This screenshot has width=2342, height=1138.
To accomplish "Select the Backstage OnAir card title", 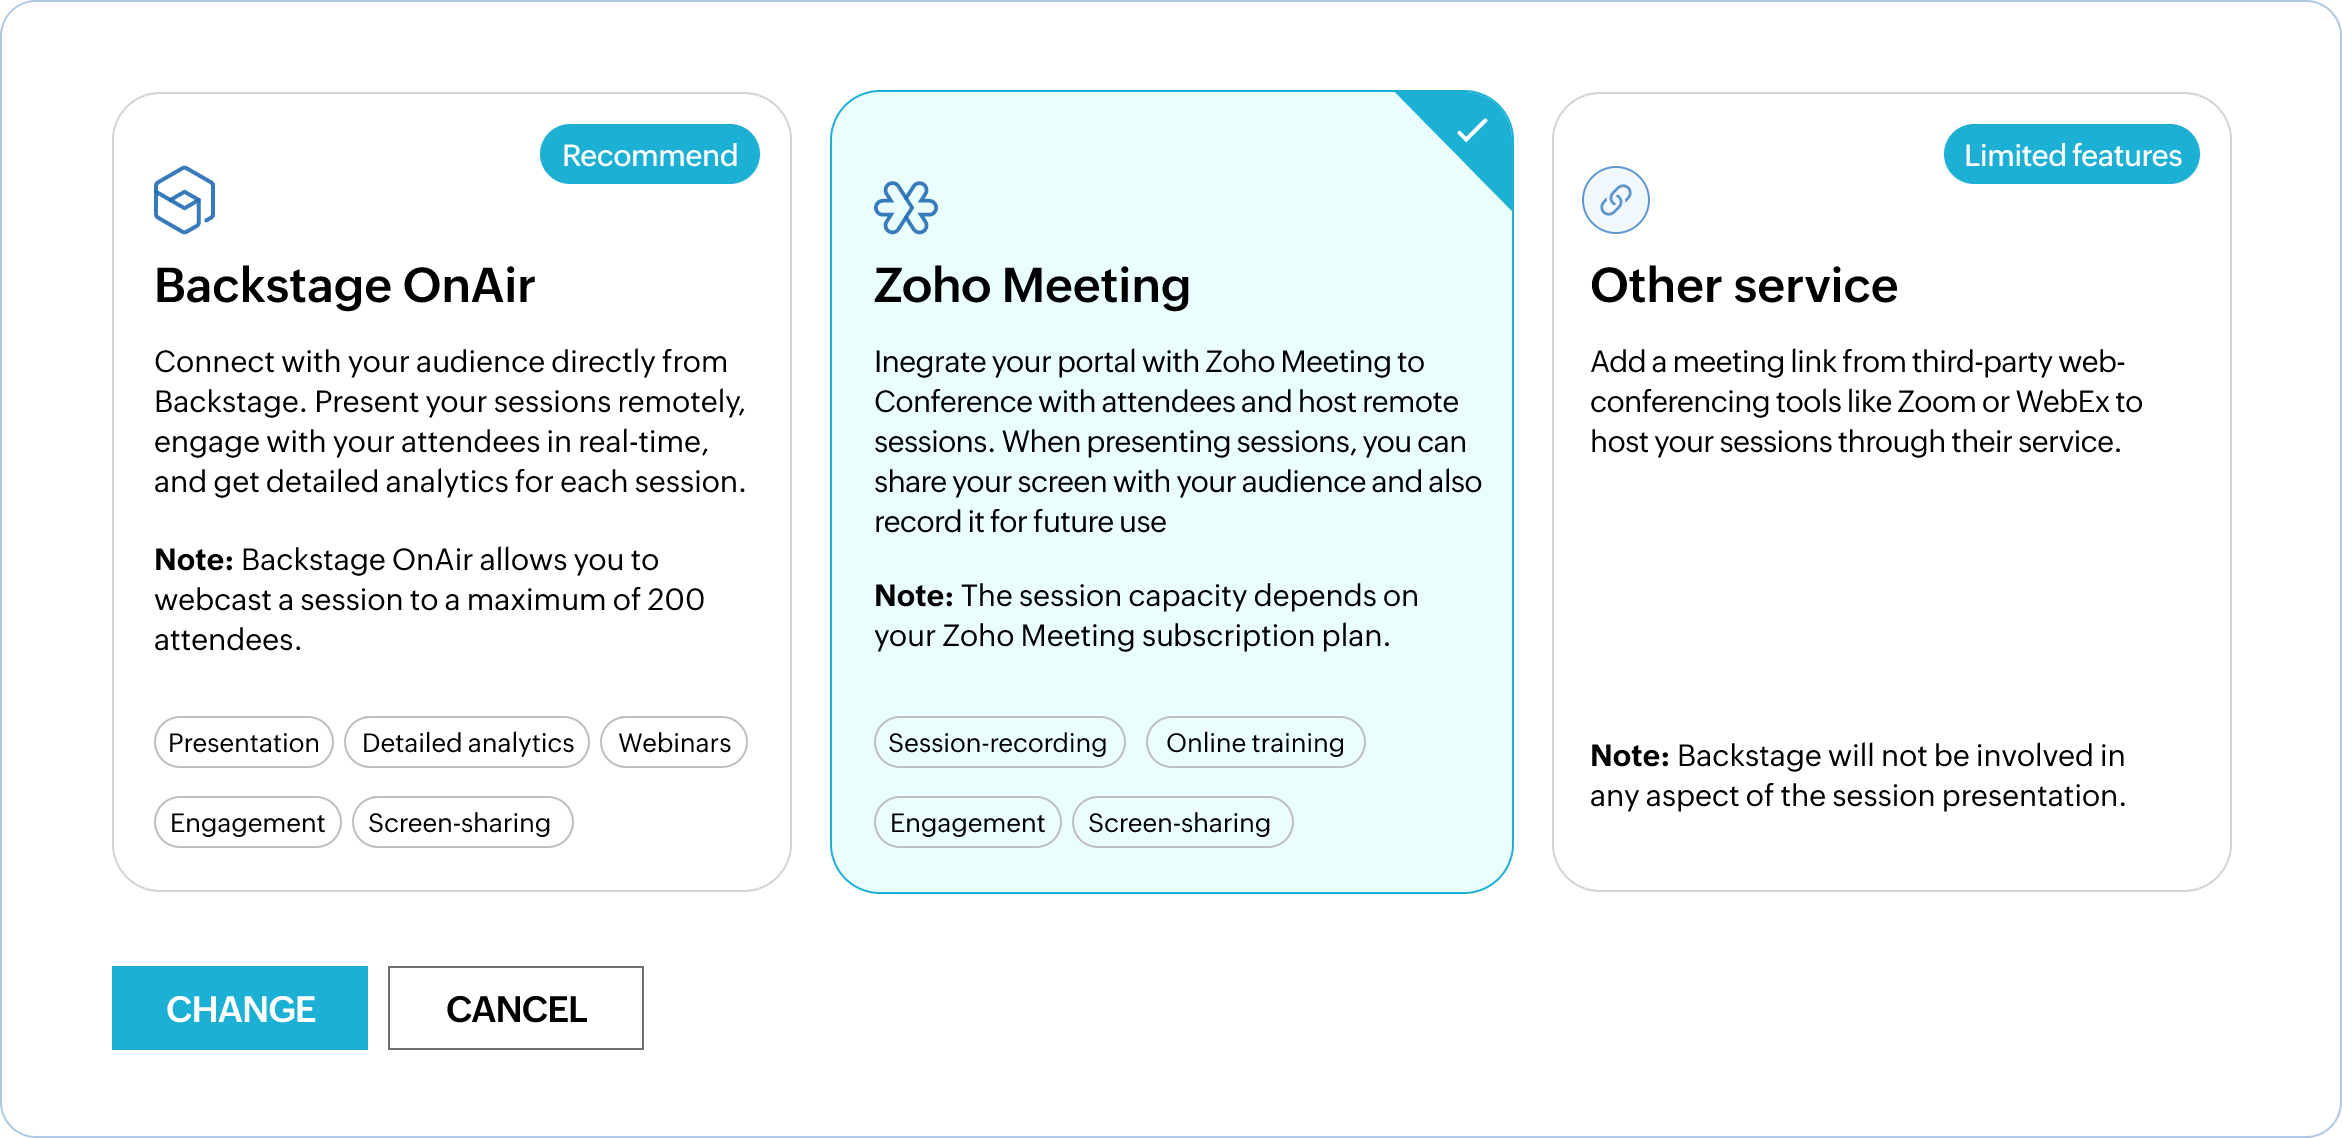I will [344, 286].
